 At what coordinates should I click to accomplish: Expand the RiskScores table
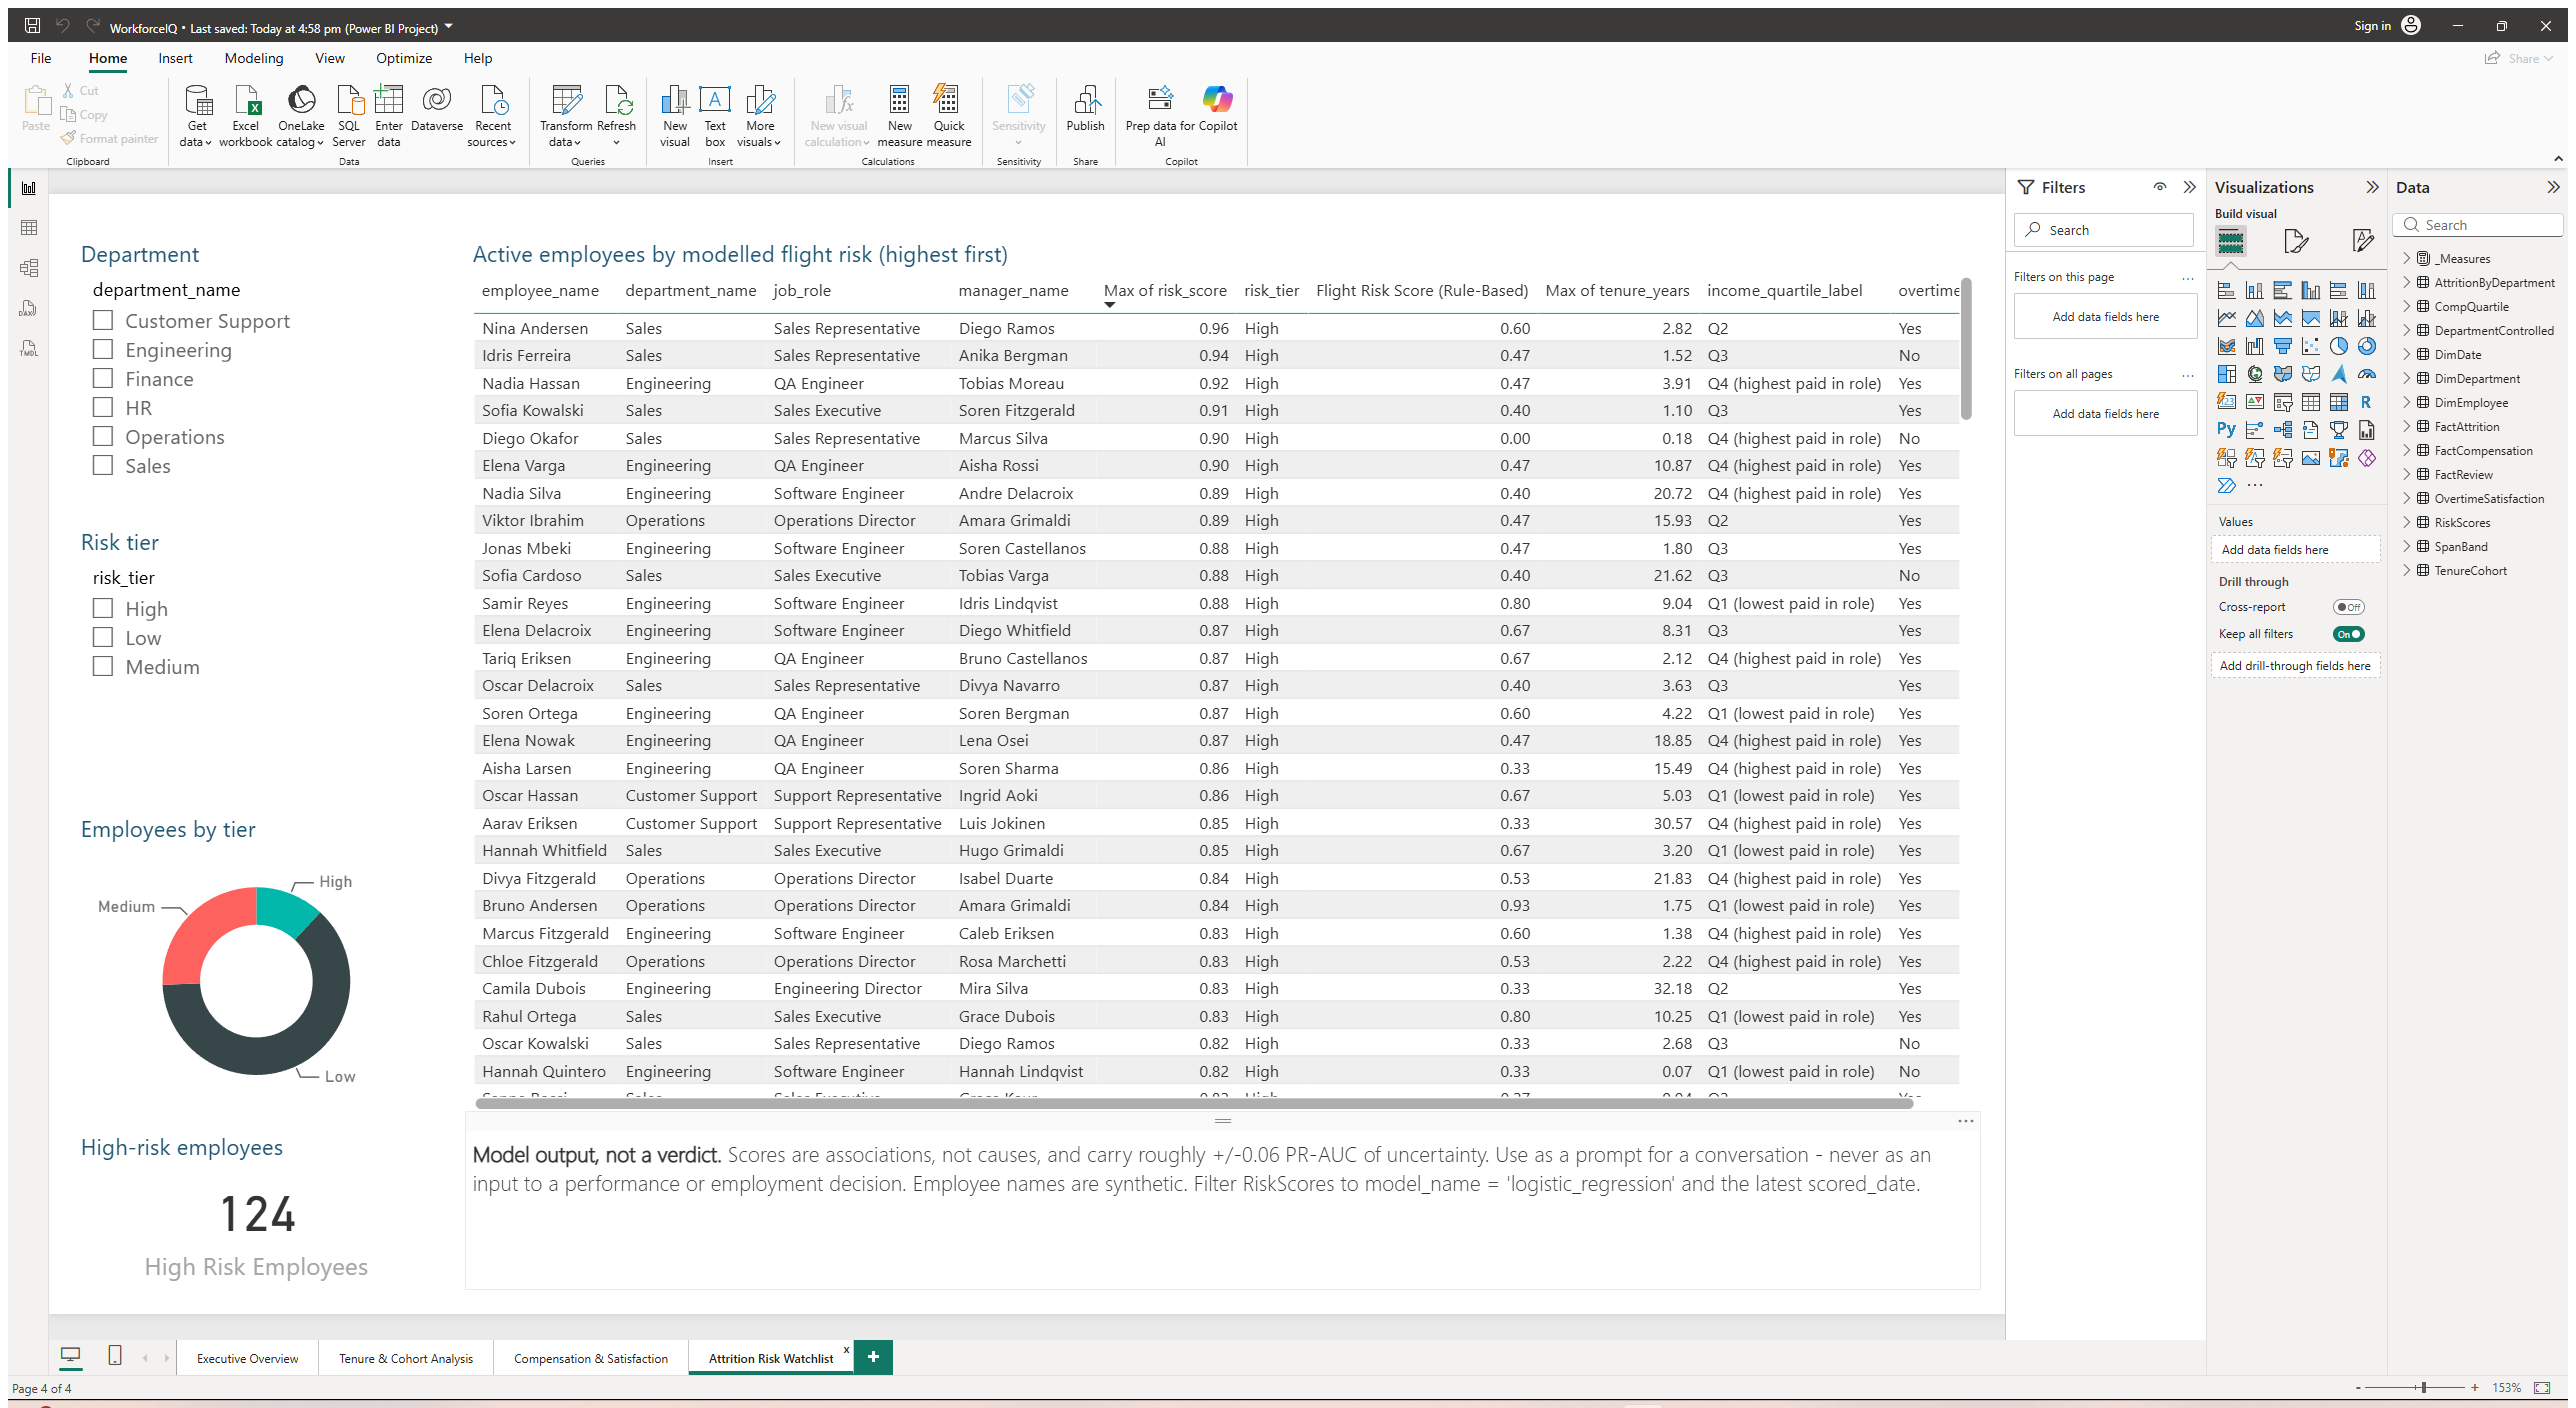click(2407, 522)
